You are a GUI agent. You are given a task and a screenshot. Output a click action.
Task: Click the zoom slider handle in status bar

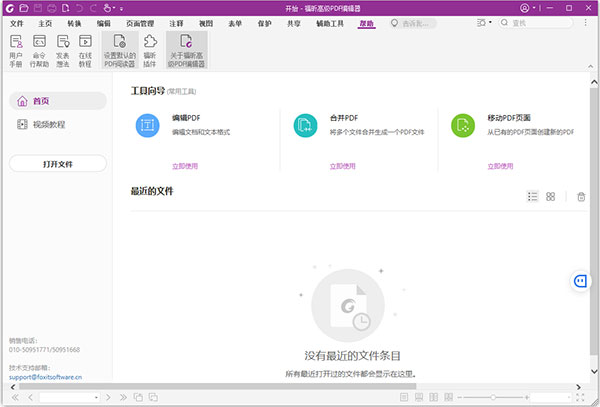click(x=493, y=397)
